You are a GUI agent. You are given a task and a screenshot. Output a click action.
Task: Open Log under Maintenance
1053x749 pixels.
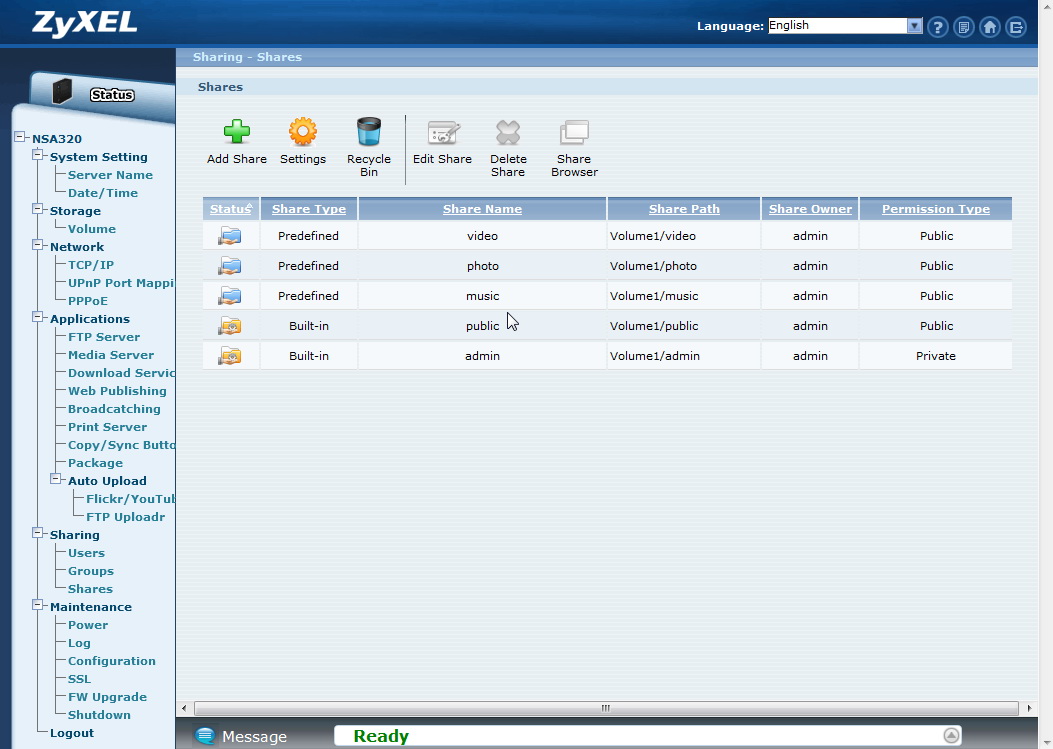tap(79, 643)
